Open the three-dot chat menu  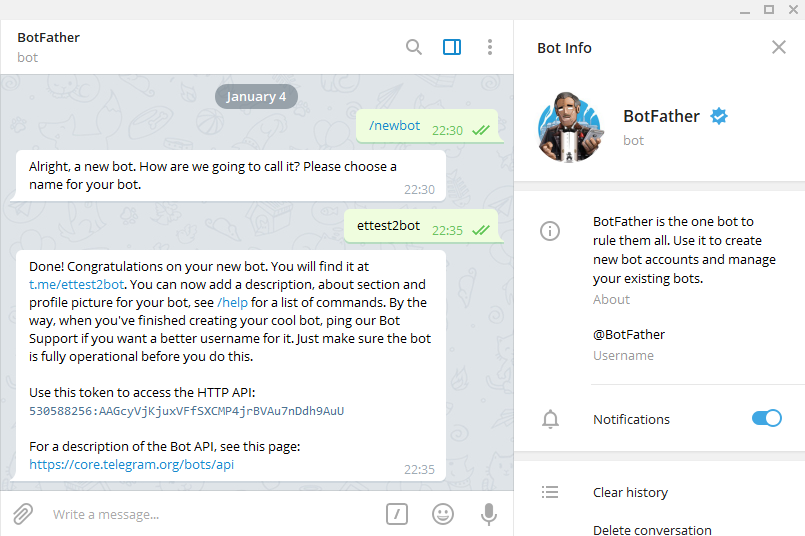[x=490, y=47]
